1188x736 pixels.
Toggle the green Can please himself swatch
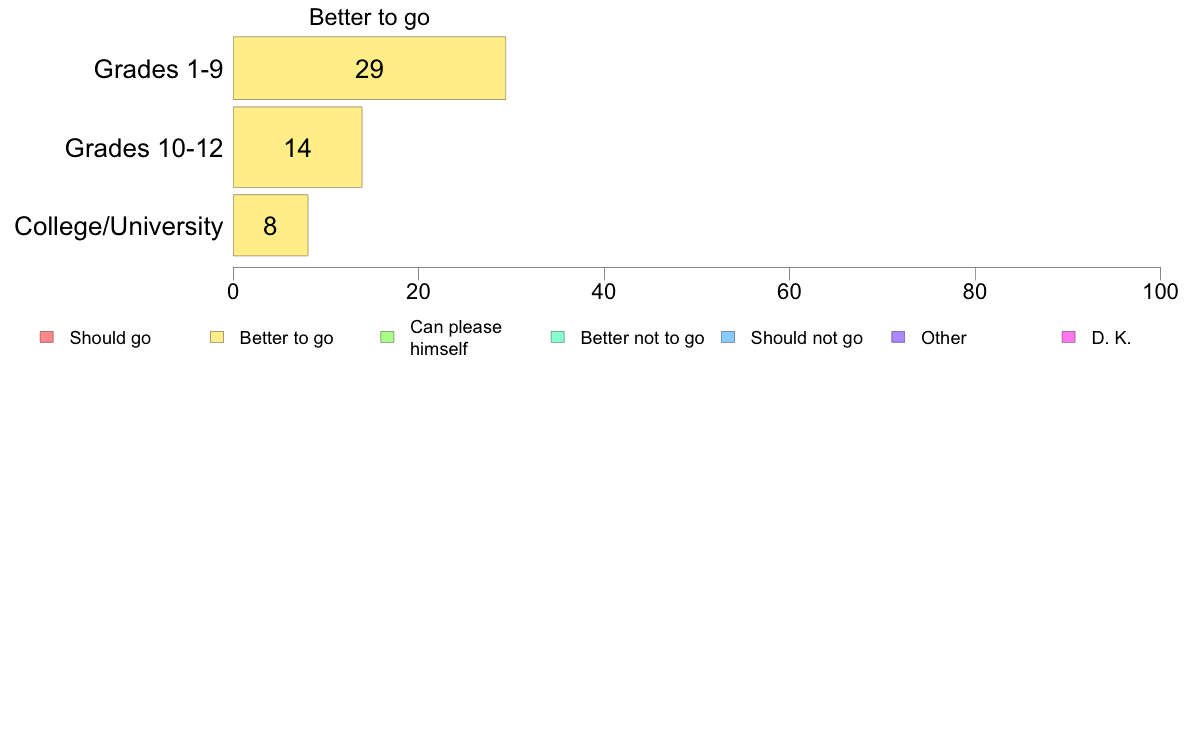point(387,337)
